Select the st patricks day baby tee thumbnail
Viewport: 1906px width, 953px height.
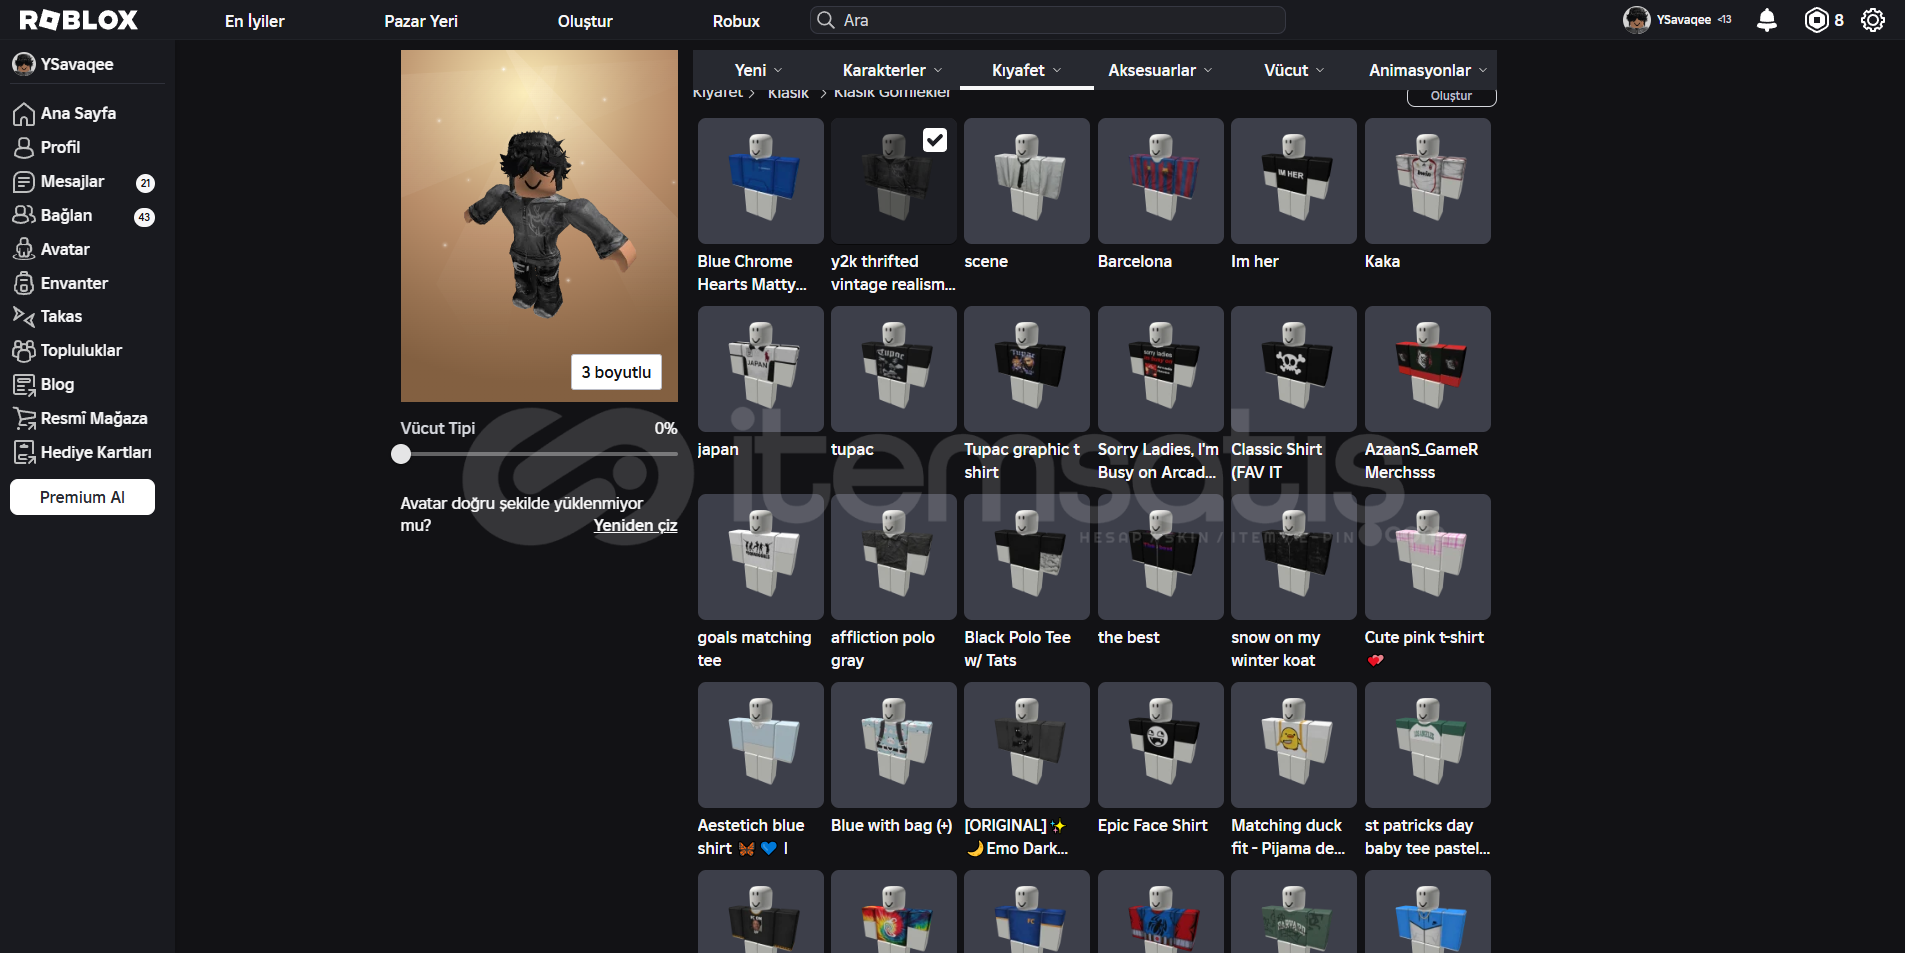tap(1427, 745)
